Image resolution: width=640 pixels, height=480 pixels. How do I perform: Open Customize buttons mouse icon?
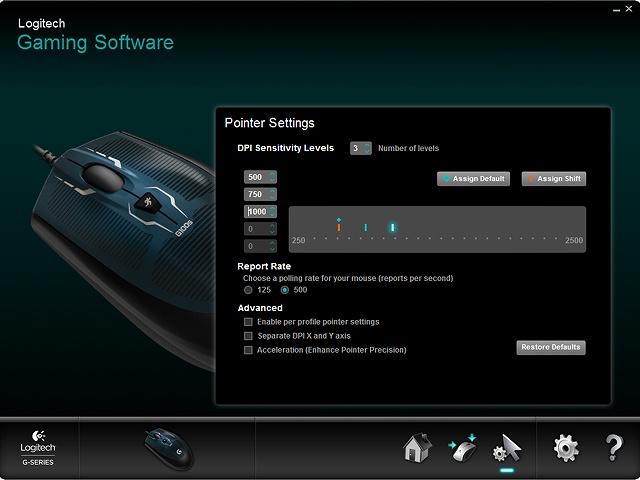click(x=462, y=448)
